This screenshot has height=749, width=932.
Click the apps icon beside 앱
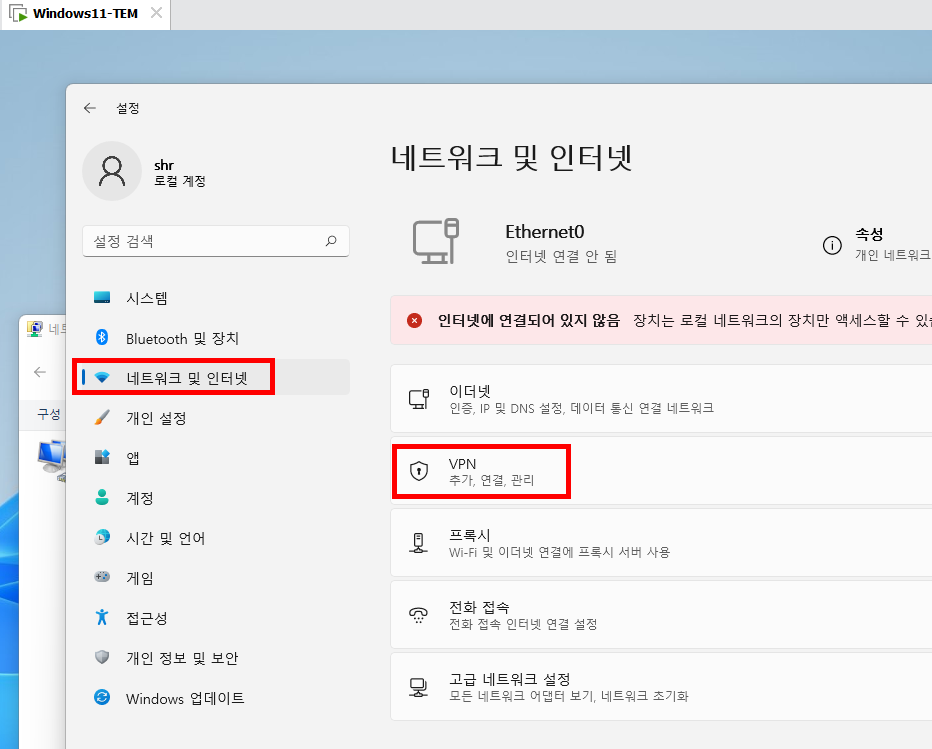point(102,457)
